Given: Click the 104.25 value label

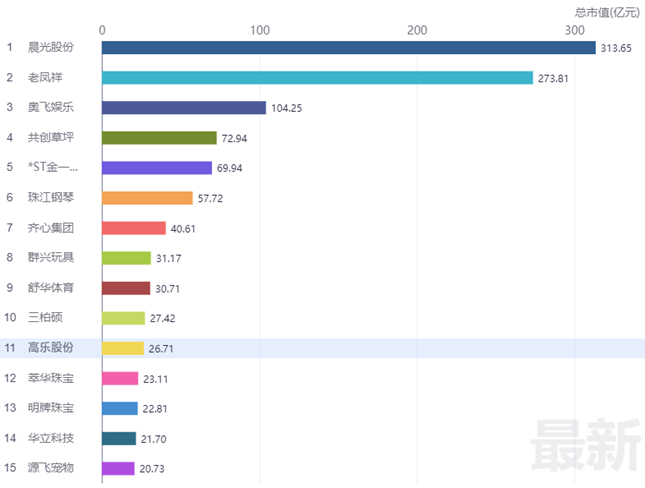Looking at the screenshot, I should pyautogui.click(x=286, y=108).
